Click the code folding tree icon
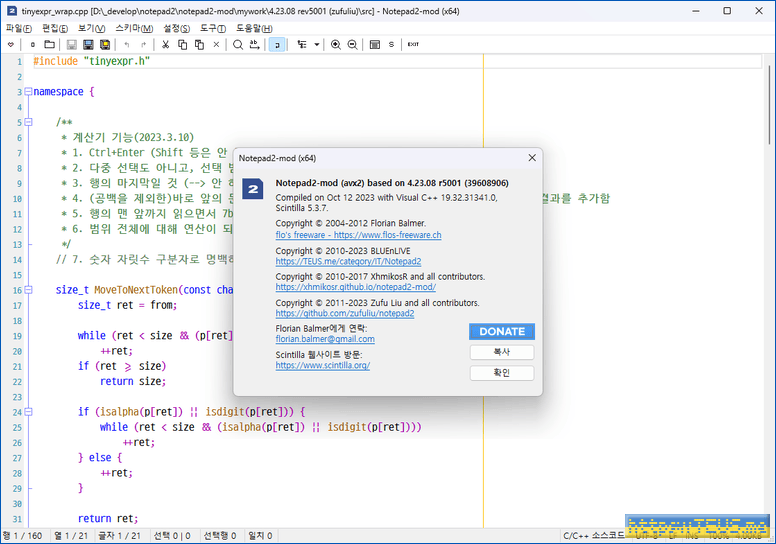Viewport: 776px width, 544px height. click(301, 45)
